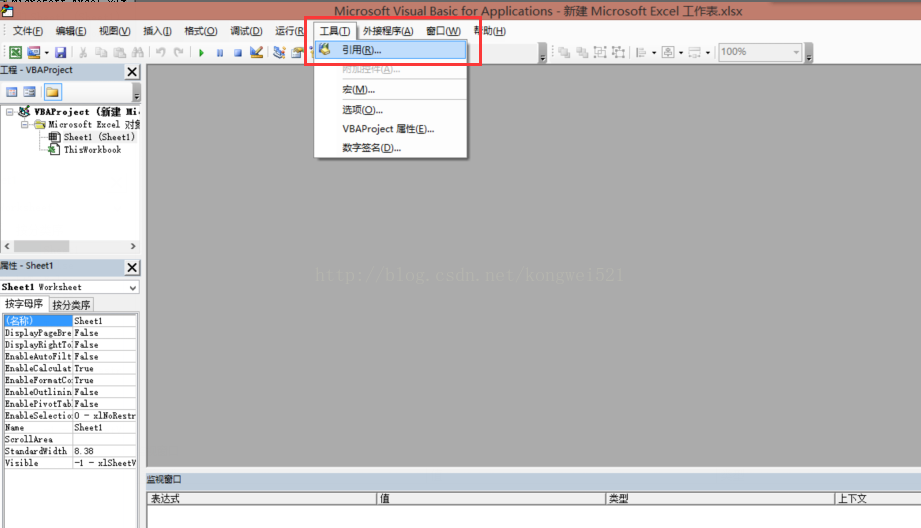Click Bring to Front toolbar icon
Image resolution: width=921 pixels, height=528 pixels.
[564, 52]
